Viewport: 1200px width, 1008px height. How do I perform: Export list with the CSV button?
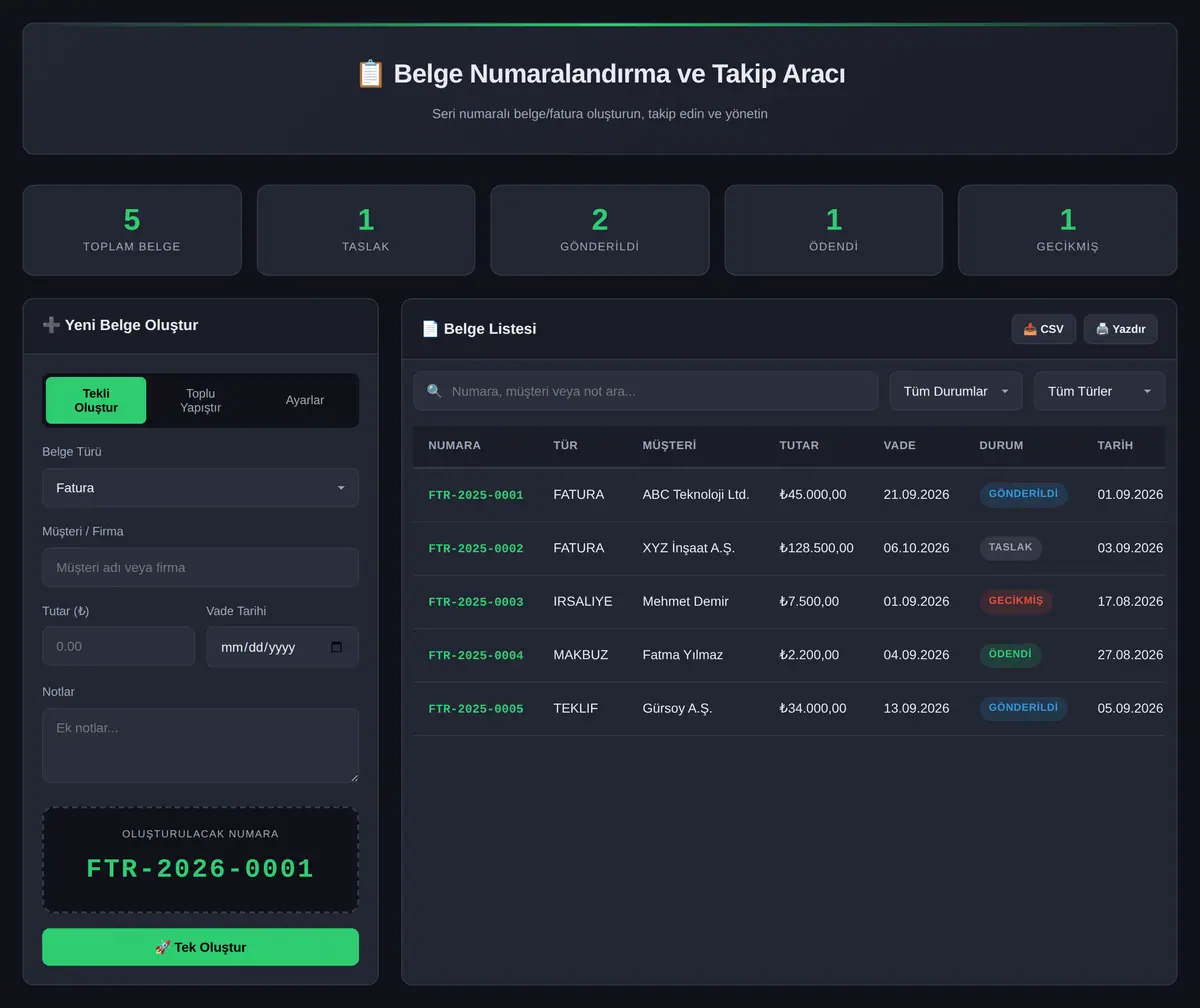1043,329
